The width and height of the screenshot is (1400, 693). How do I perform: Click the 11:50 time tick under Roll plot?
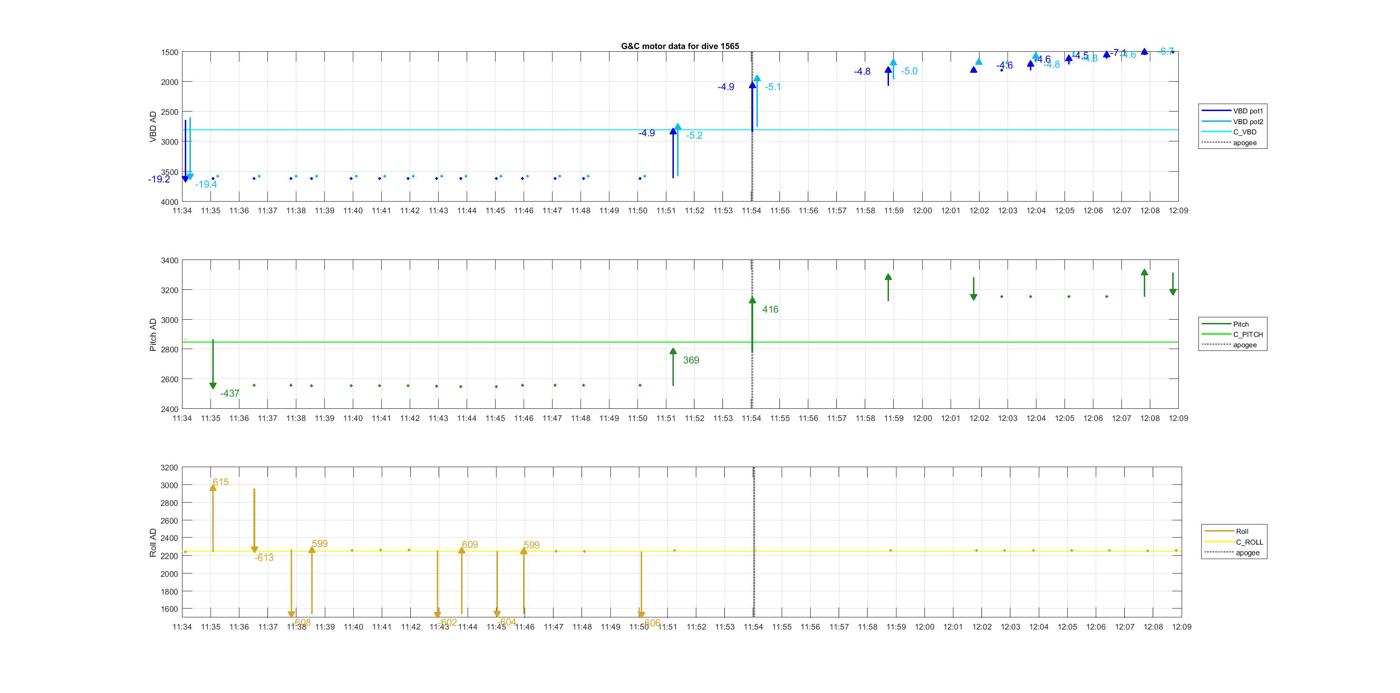639,627
